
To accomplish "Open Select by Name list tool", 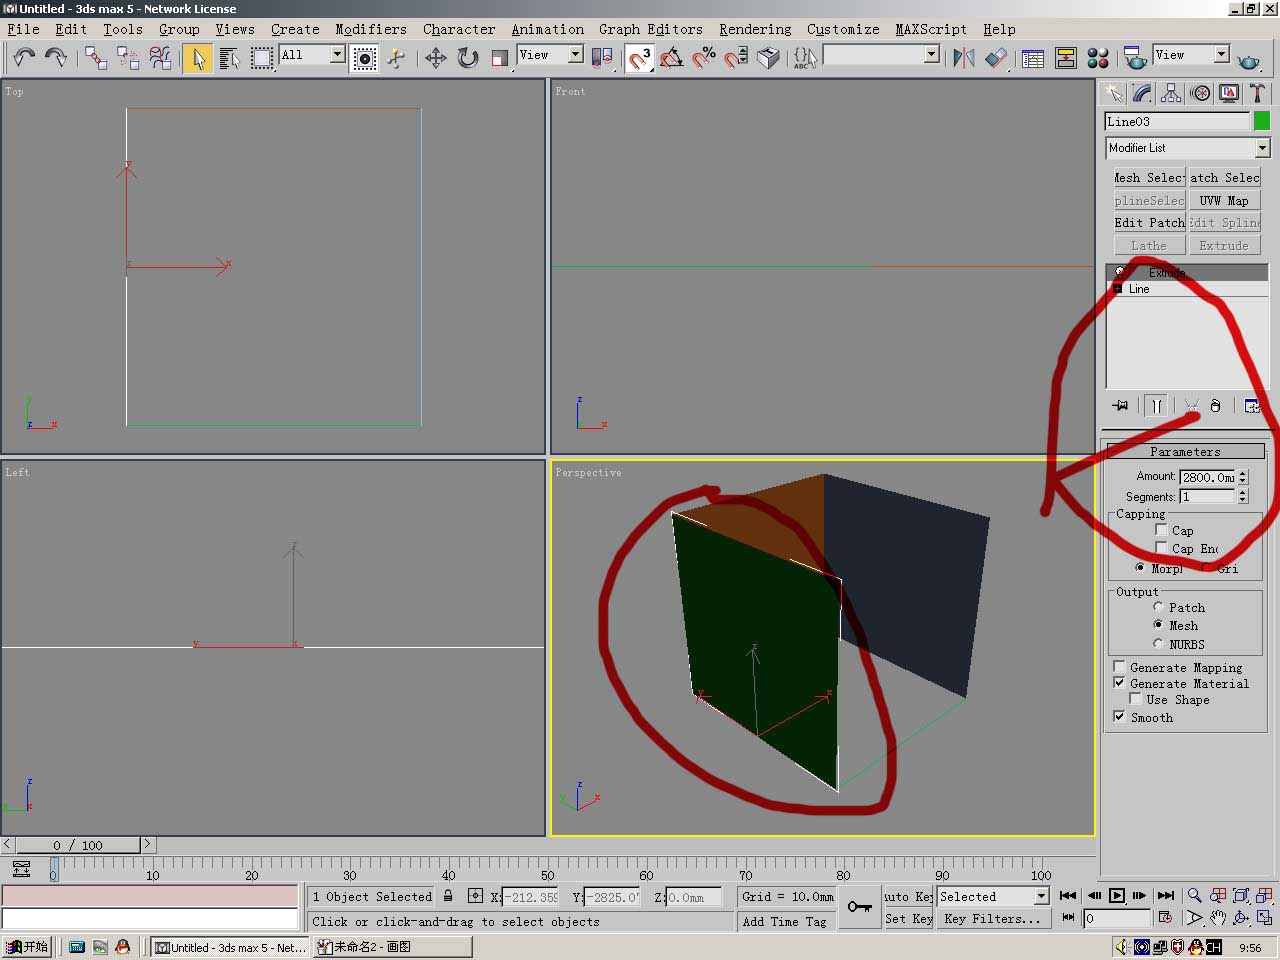I will tap(229, 58).
